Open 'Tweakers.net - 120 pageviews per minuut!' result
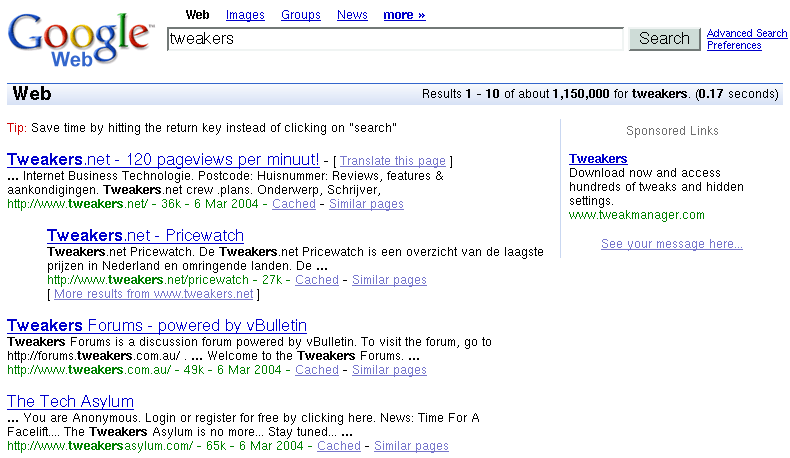Screen dimensions: 790x458 (x=163, y=159)
